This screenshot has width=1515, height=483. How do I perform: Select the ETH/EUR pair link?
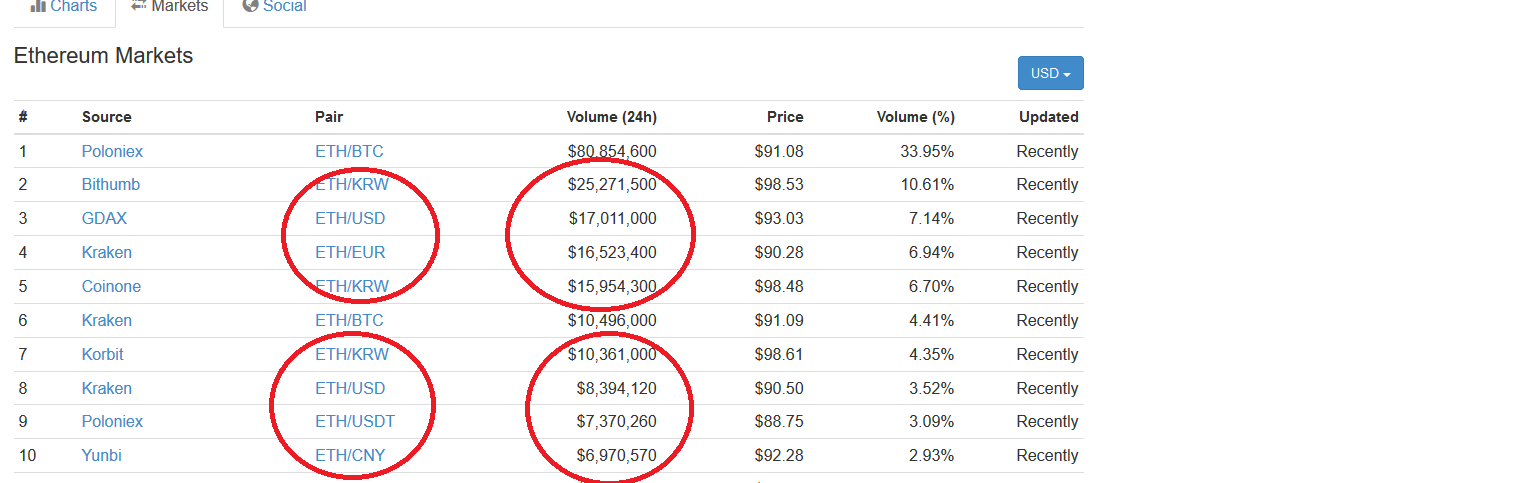click(x=350, y=253)
